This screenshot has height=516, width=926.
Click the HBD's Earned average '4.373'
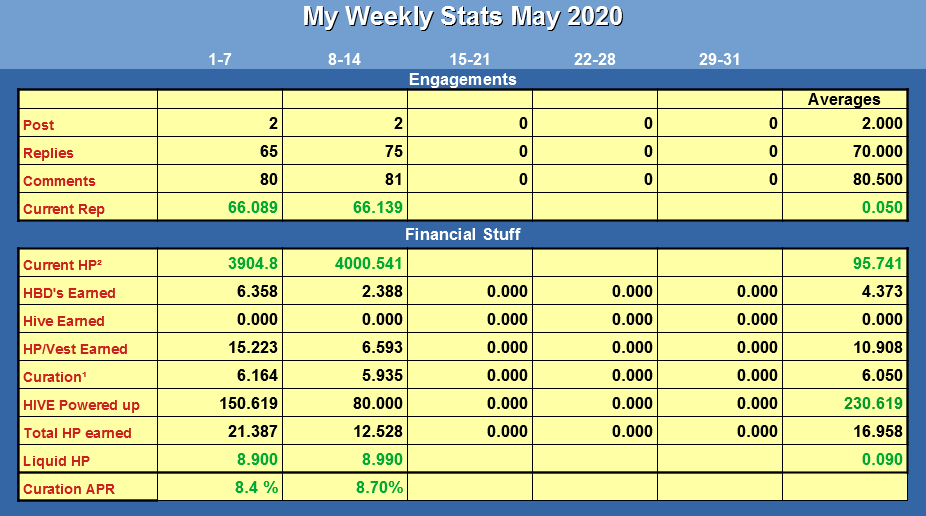pyautogui.click(x=882, y=291)
